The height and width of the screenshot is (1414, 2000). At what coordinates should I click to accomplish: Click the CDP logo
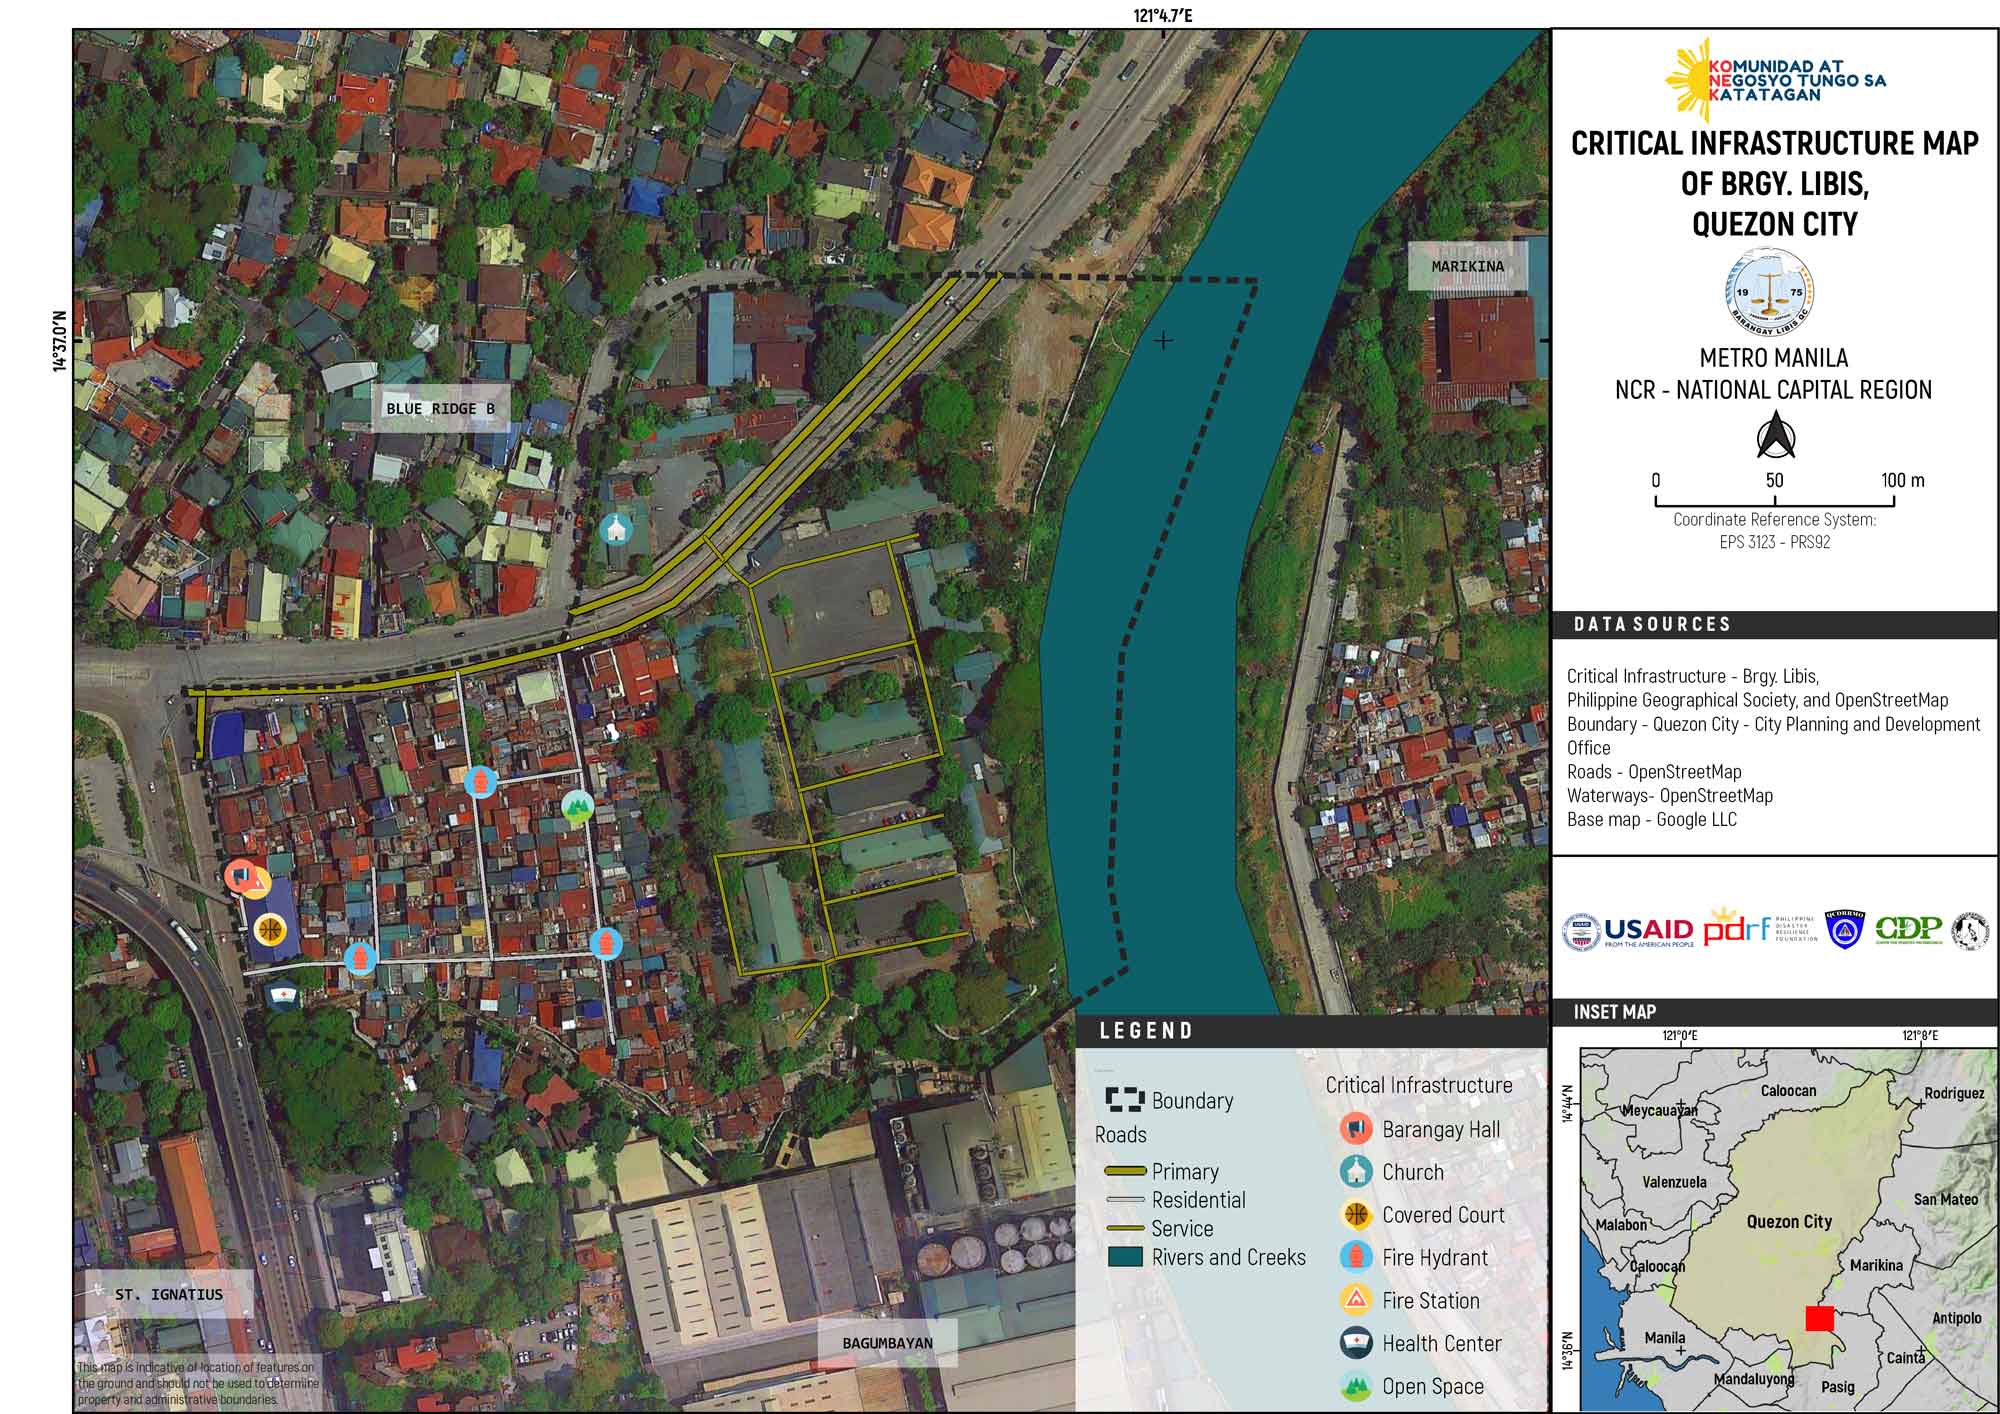[x=1908, y=930]
